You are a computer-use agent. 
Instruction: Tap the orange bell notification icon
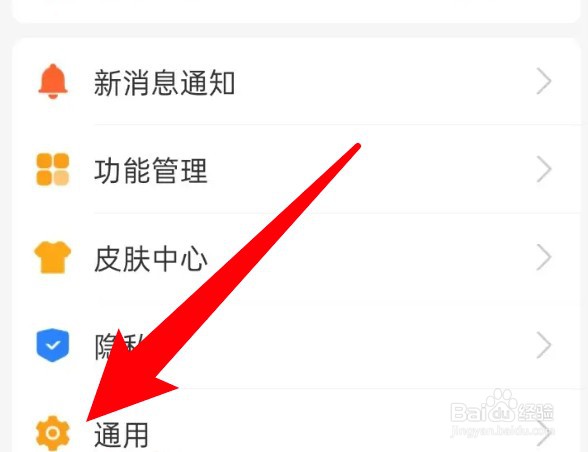coord(53,81)
